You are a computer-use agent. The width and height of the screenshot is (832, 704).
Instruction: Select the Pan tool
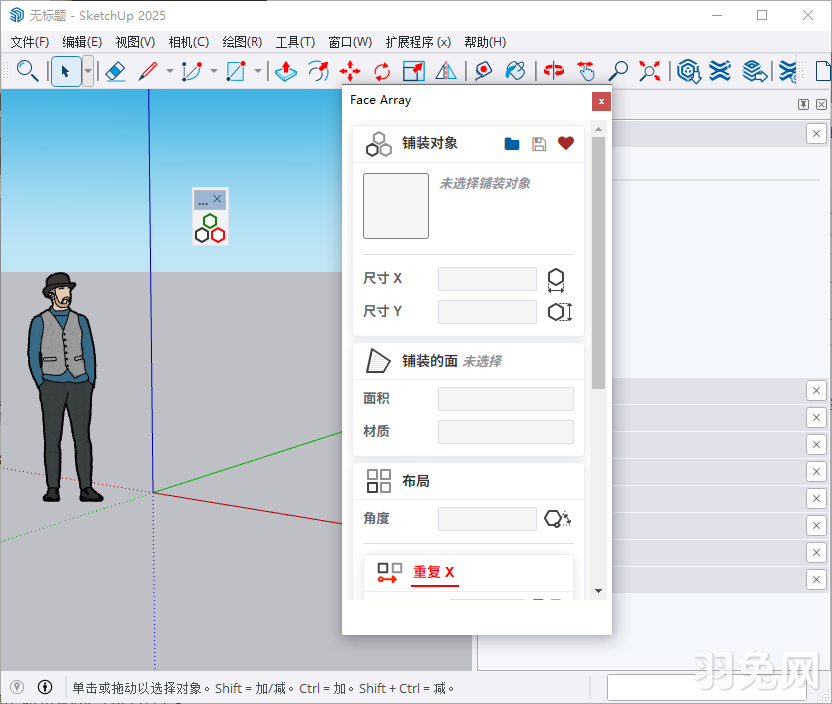(586, 71)
